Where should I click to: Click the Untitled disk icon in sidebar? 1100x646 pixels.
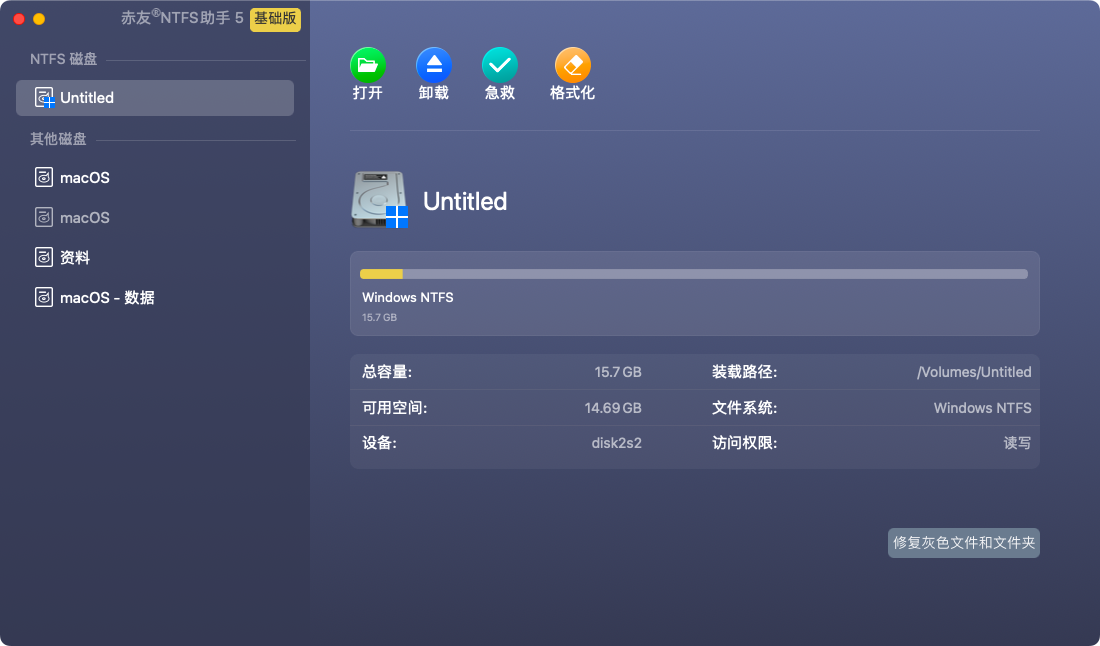[44, 97]
